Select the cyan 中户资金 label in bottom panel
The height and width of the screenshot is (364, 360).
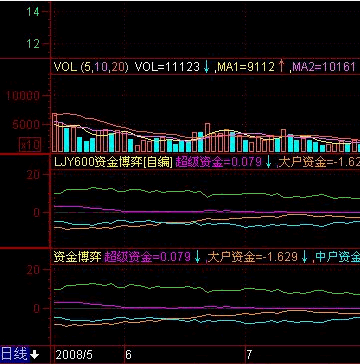337,257
